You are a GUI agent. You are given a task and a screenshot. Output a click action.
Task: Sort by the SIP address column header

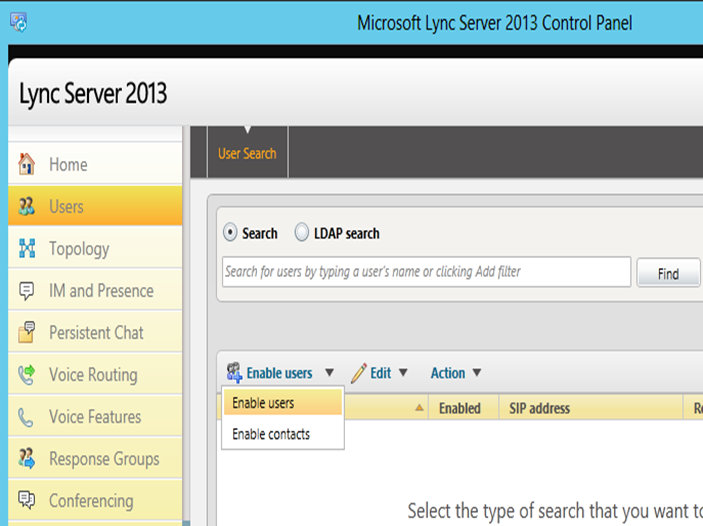(x=591, y=408)
